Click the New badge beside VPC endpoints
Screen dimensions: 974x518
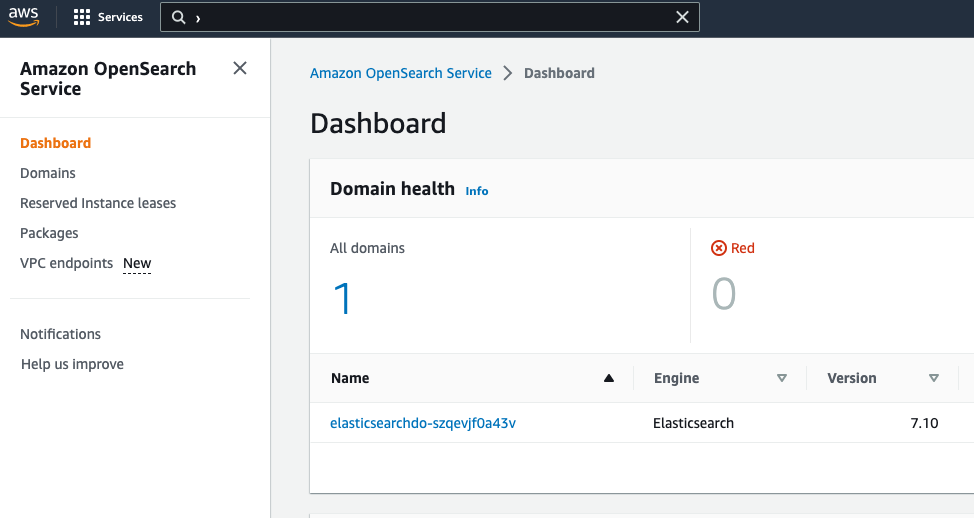(x=137, y=263)
